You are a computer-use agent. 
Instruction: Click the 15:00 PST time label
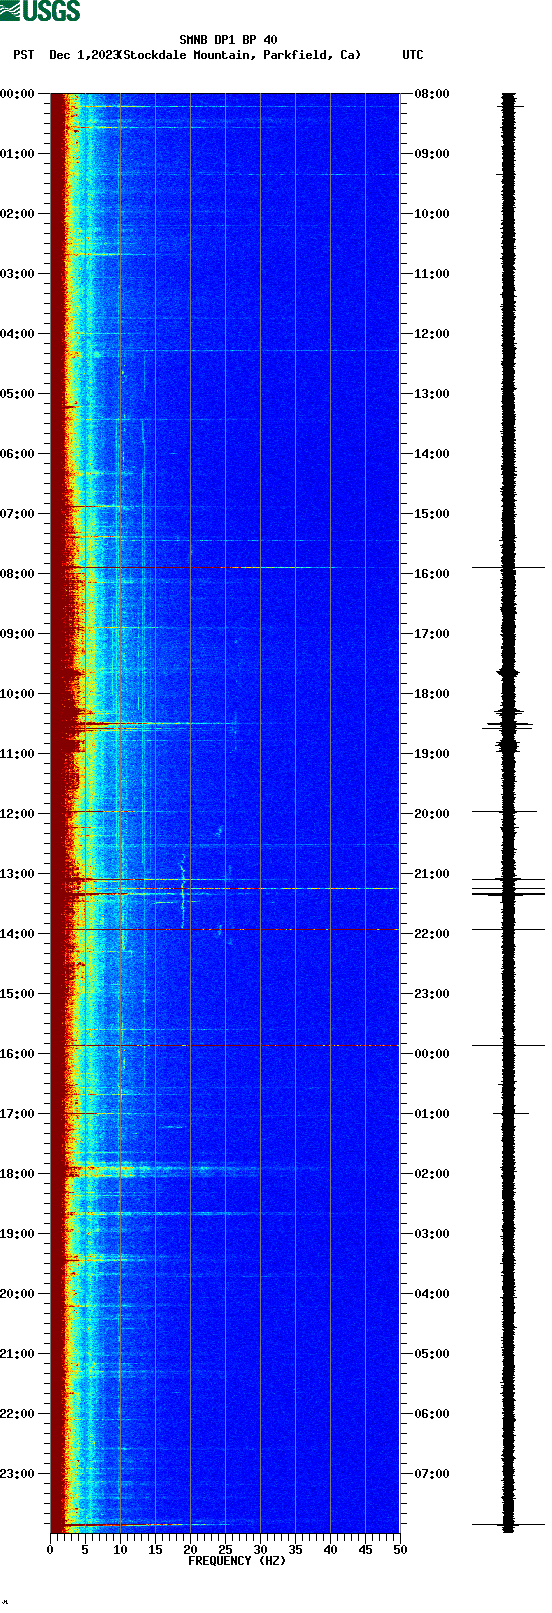pos(17,994)
